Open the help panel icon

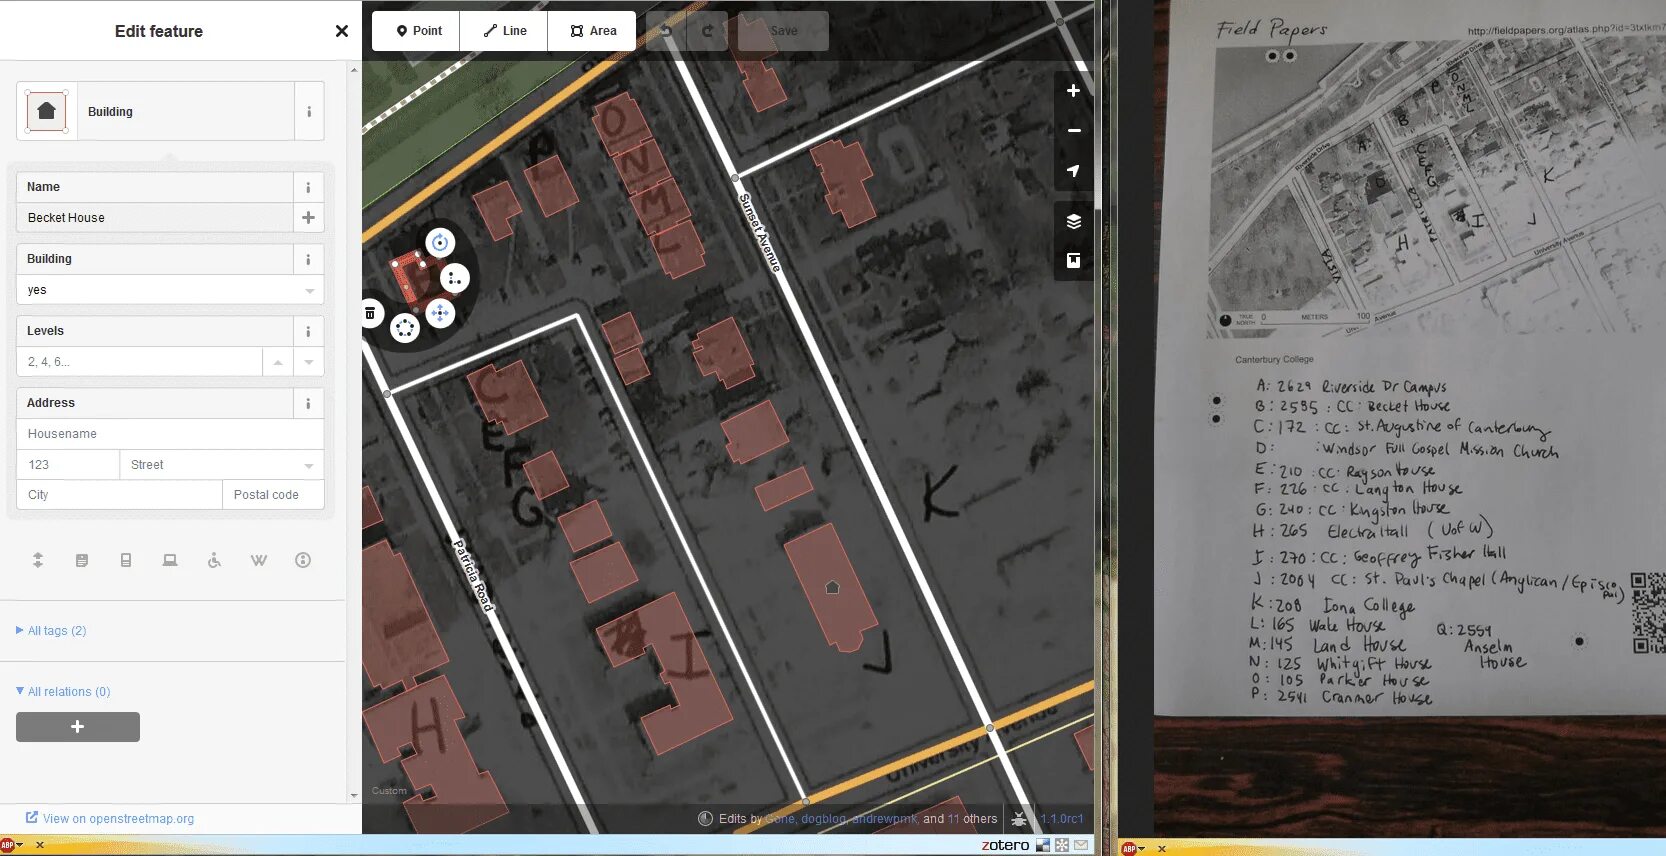[1073, 261]
